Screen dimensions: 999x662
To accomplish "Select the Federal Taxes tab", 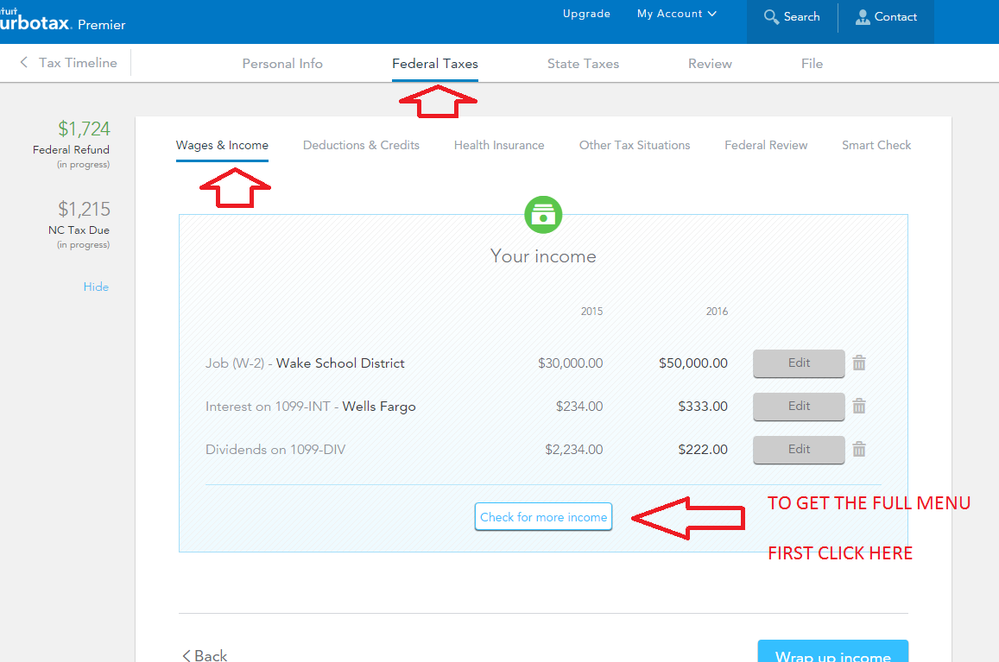I will [x=435, y=63].
